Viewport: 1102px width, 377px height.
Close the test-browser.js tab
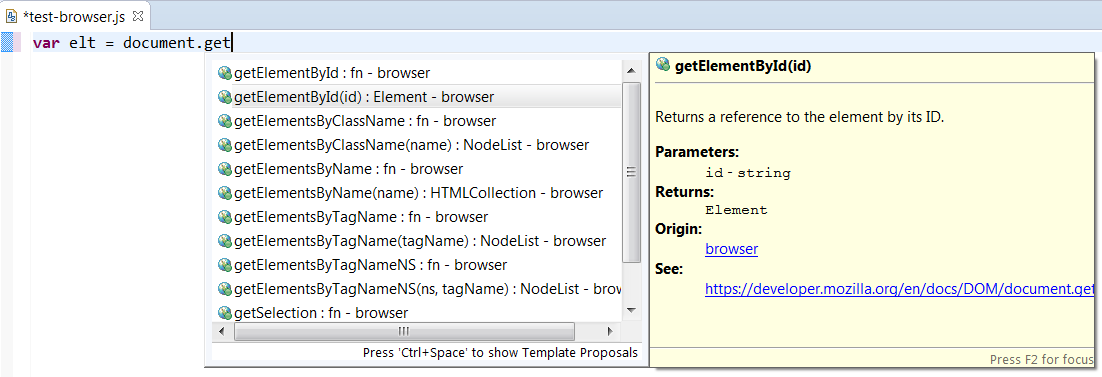[138, 15]
